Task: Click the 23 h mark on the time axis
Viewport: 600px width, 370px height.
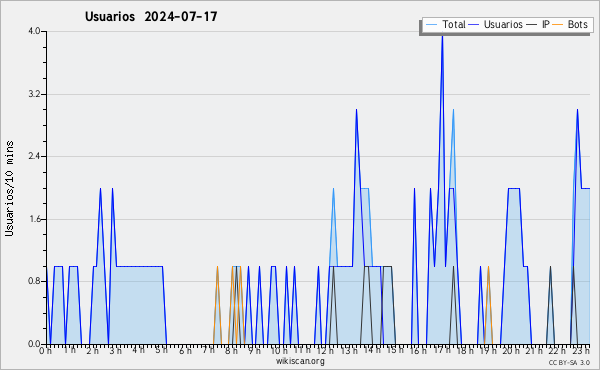Action: click(x=580, y=350)
